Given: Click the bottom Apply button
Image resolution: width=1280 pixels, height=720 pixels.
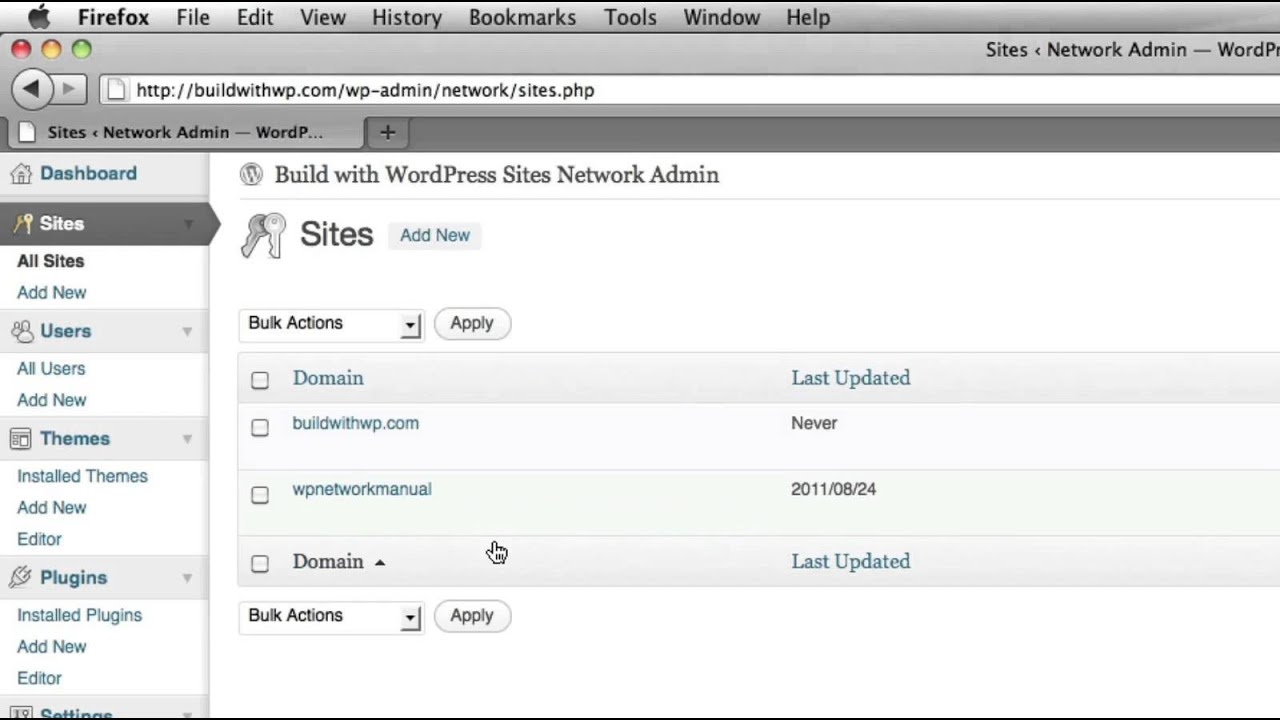Looking at the screenshot, I should pyautogui.click(x=472, y=616).
